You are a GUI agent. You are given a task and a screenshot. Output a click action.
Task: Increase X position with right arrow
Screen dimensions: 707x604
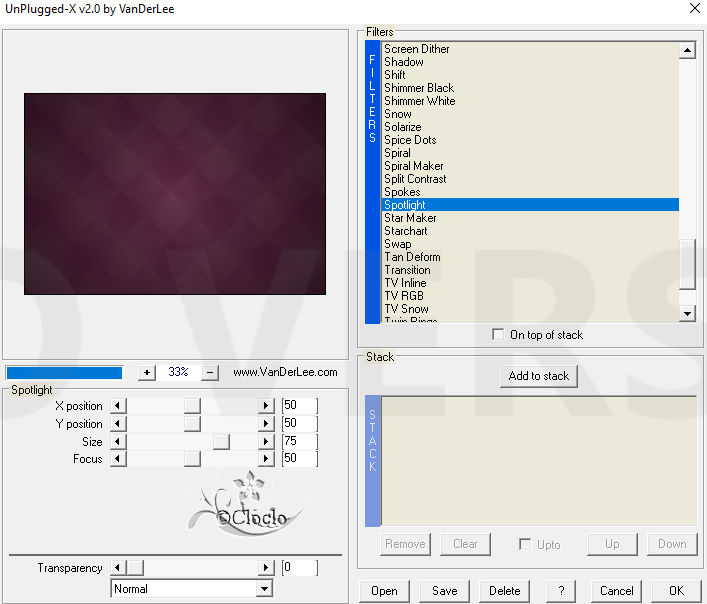[266, 406]
